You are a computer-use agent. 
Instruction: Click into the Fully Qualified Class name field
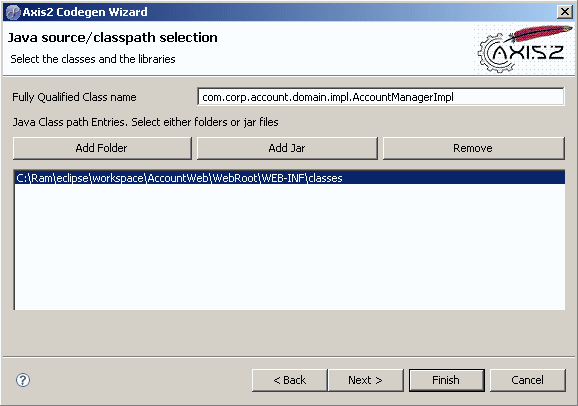point(380,97)
